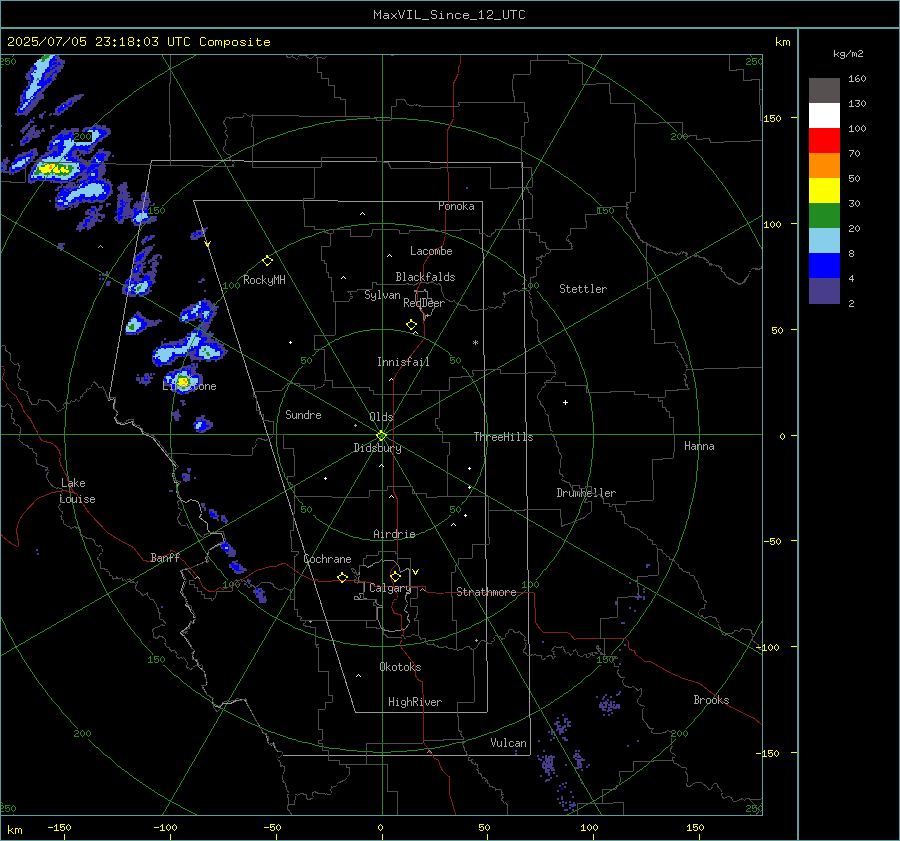Click the yellow diamond marker above Calgary label
This screenshot has height=841, width=900.
(395, 576)
